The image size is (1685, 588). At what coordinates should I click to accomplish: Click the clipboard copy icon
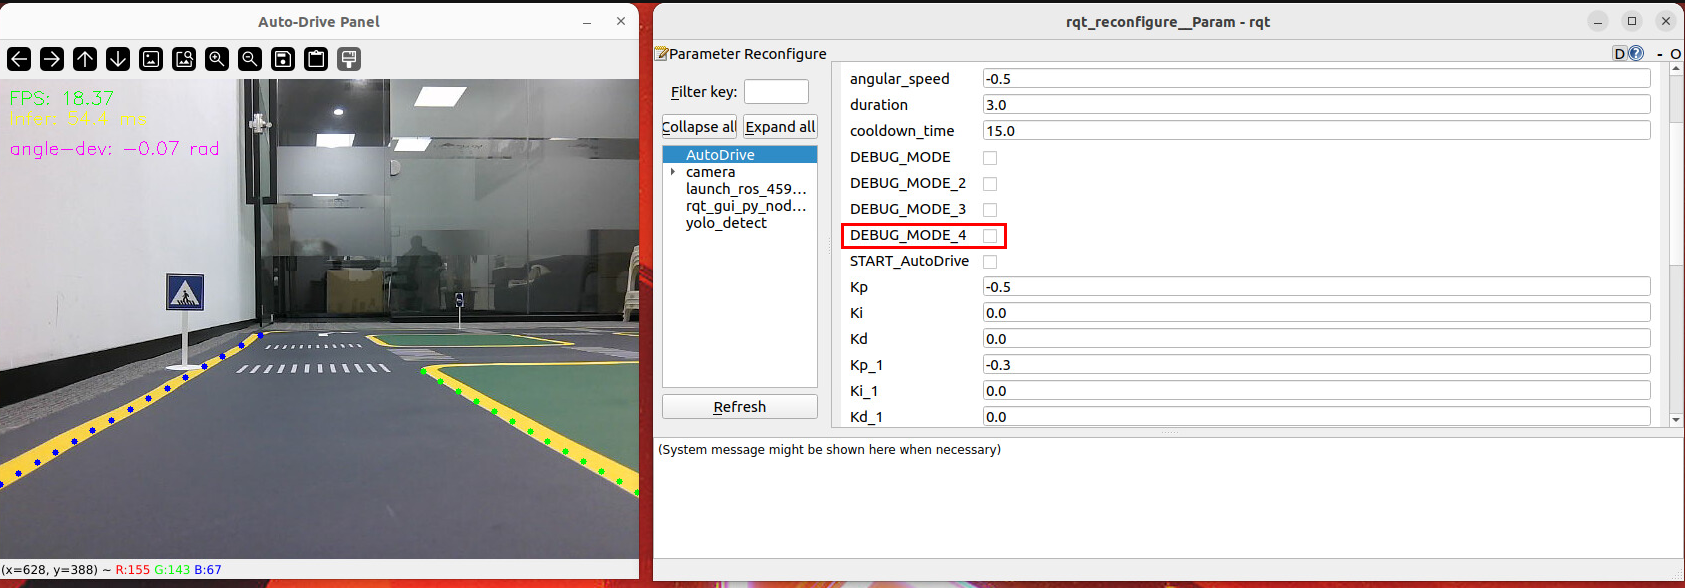[316, 59]
